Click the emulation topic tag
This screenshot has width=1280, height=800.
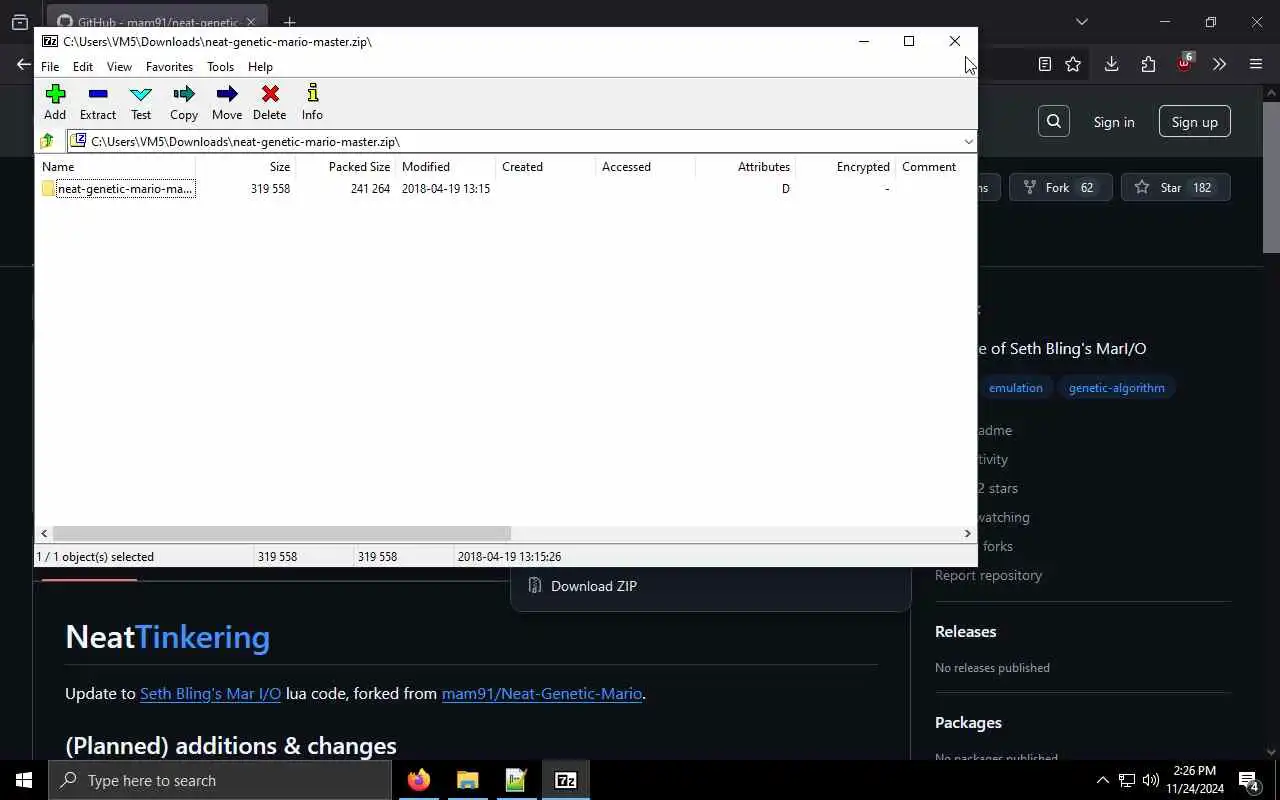coord(1015,388)
